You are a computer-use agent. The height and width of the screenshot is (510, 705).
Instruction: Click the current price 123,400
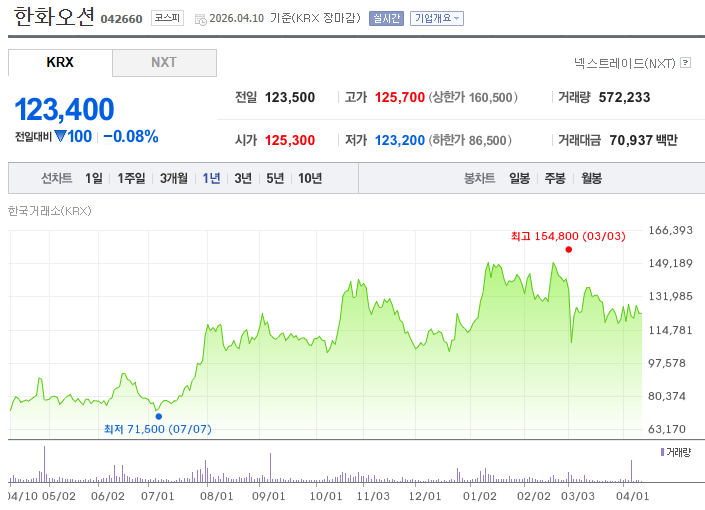(x=64, y=109)
